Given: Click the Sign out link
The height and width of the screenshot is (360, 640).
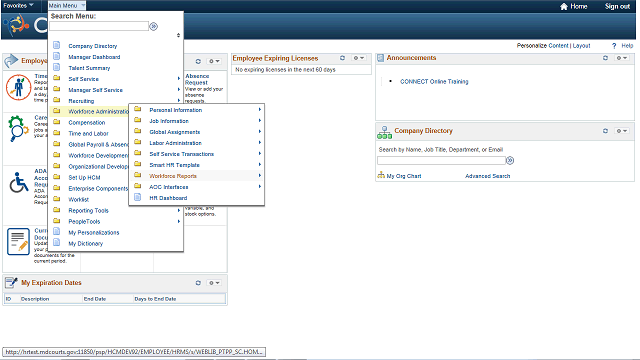Looking at the screenshot, I should tap(617, 6).
